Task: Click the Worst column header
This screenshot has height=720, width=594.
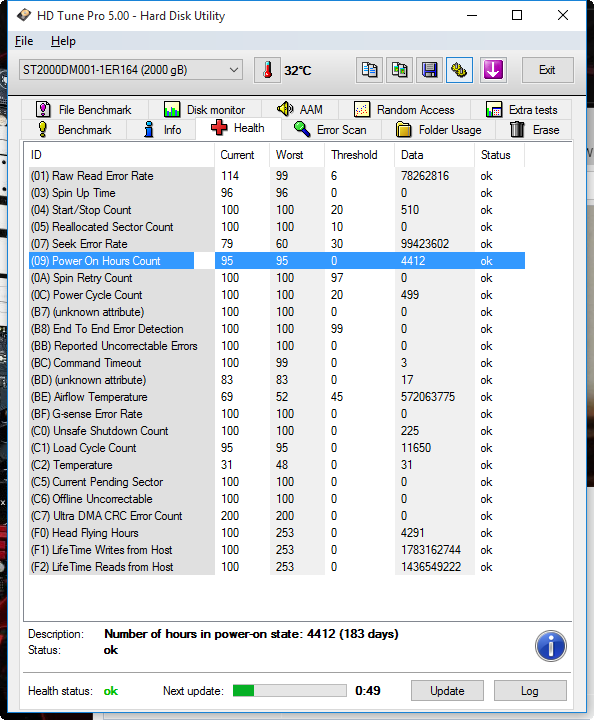Action: pyautogui.click(x=297, y=155)
